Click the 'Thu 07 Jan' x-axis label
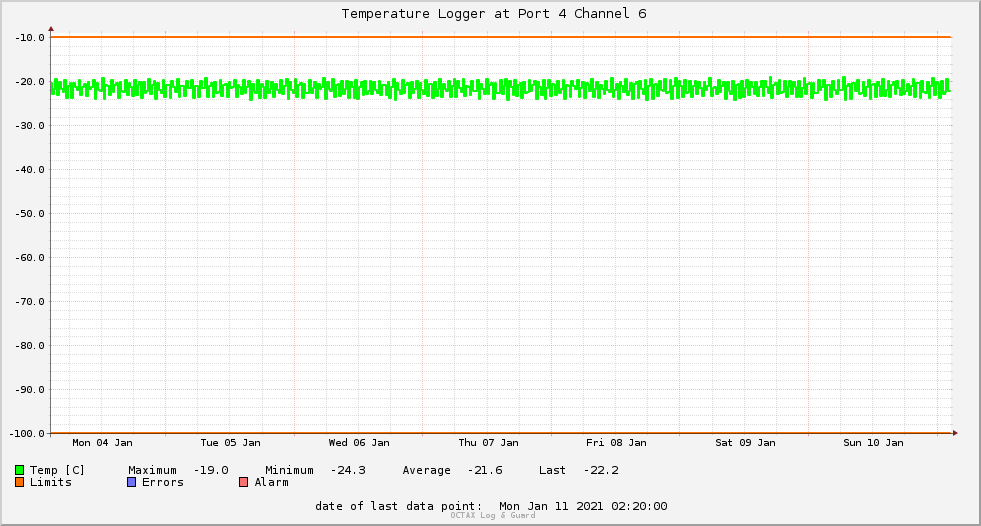 point(489,443)
